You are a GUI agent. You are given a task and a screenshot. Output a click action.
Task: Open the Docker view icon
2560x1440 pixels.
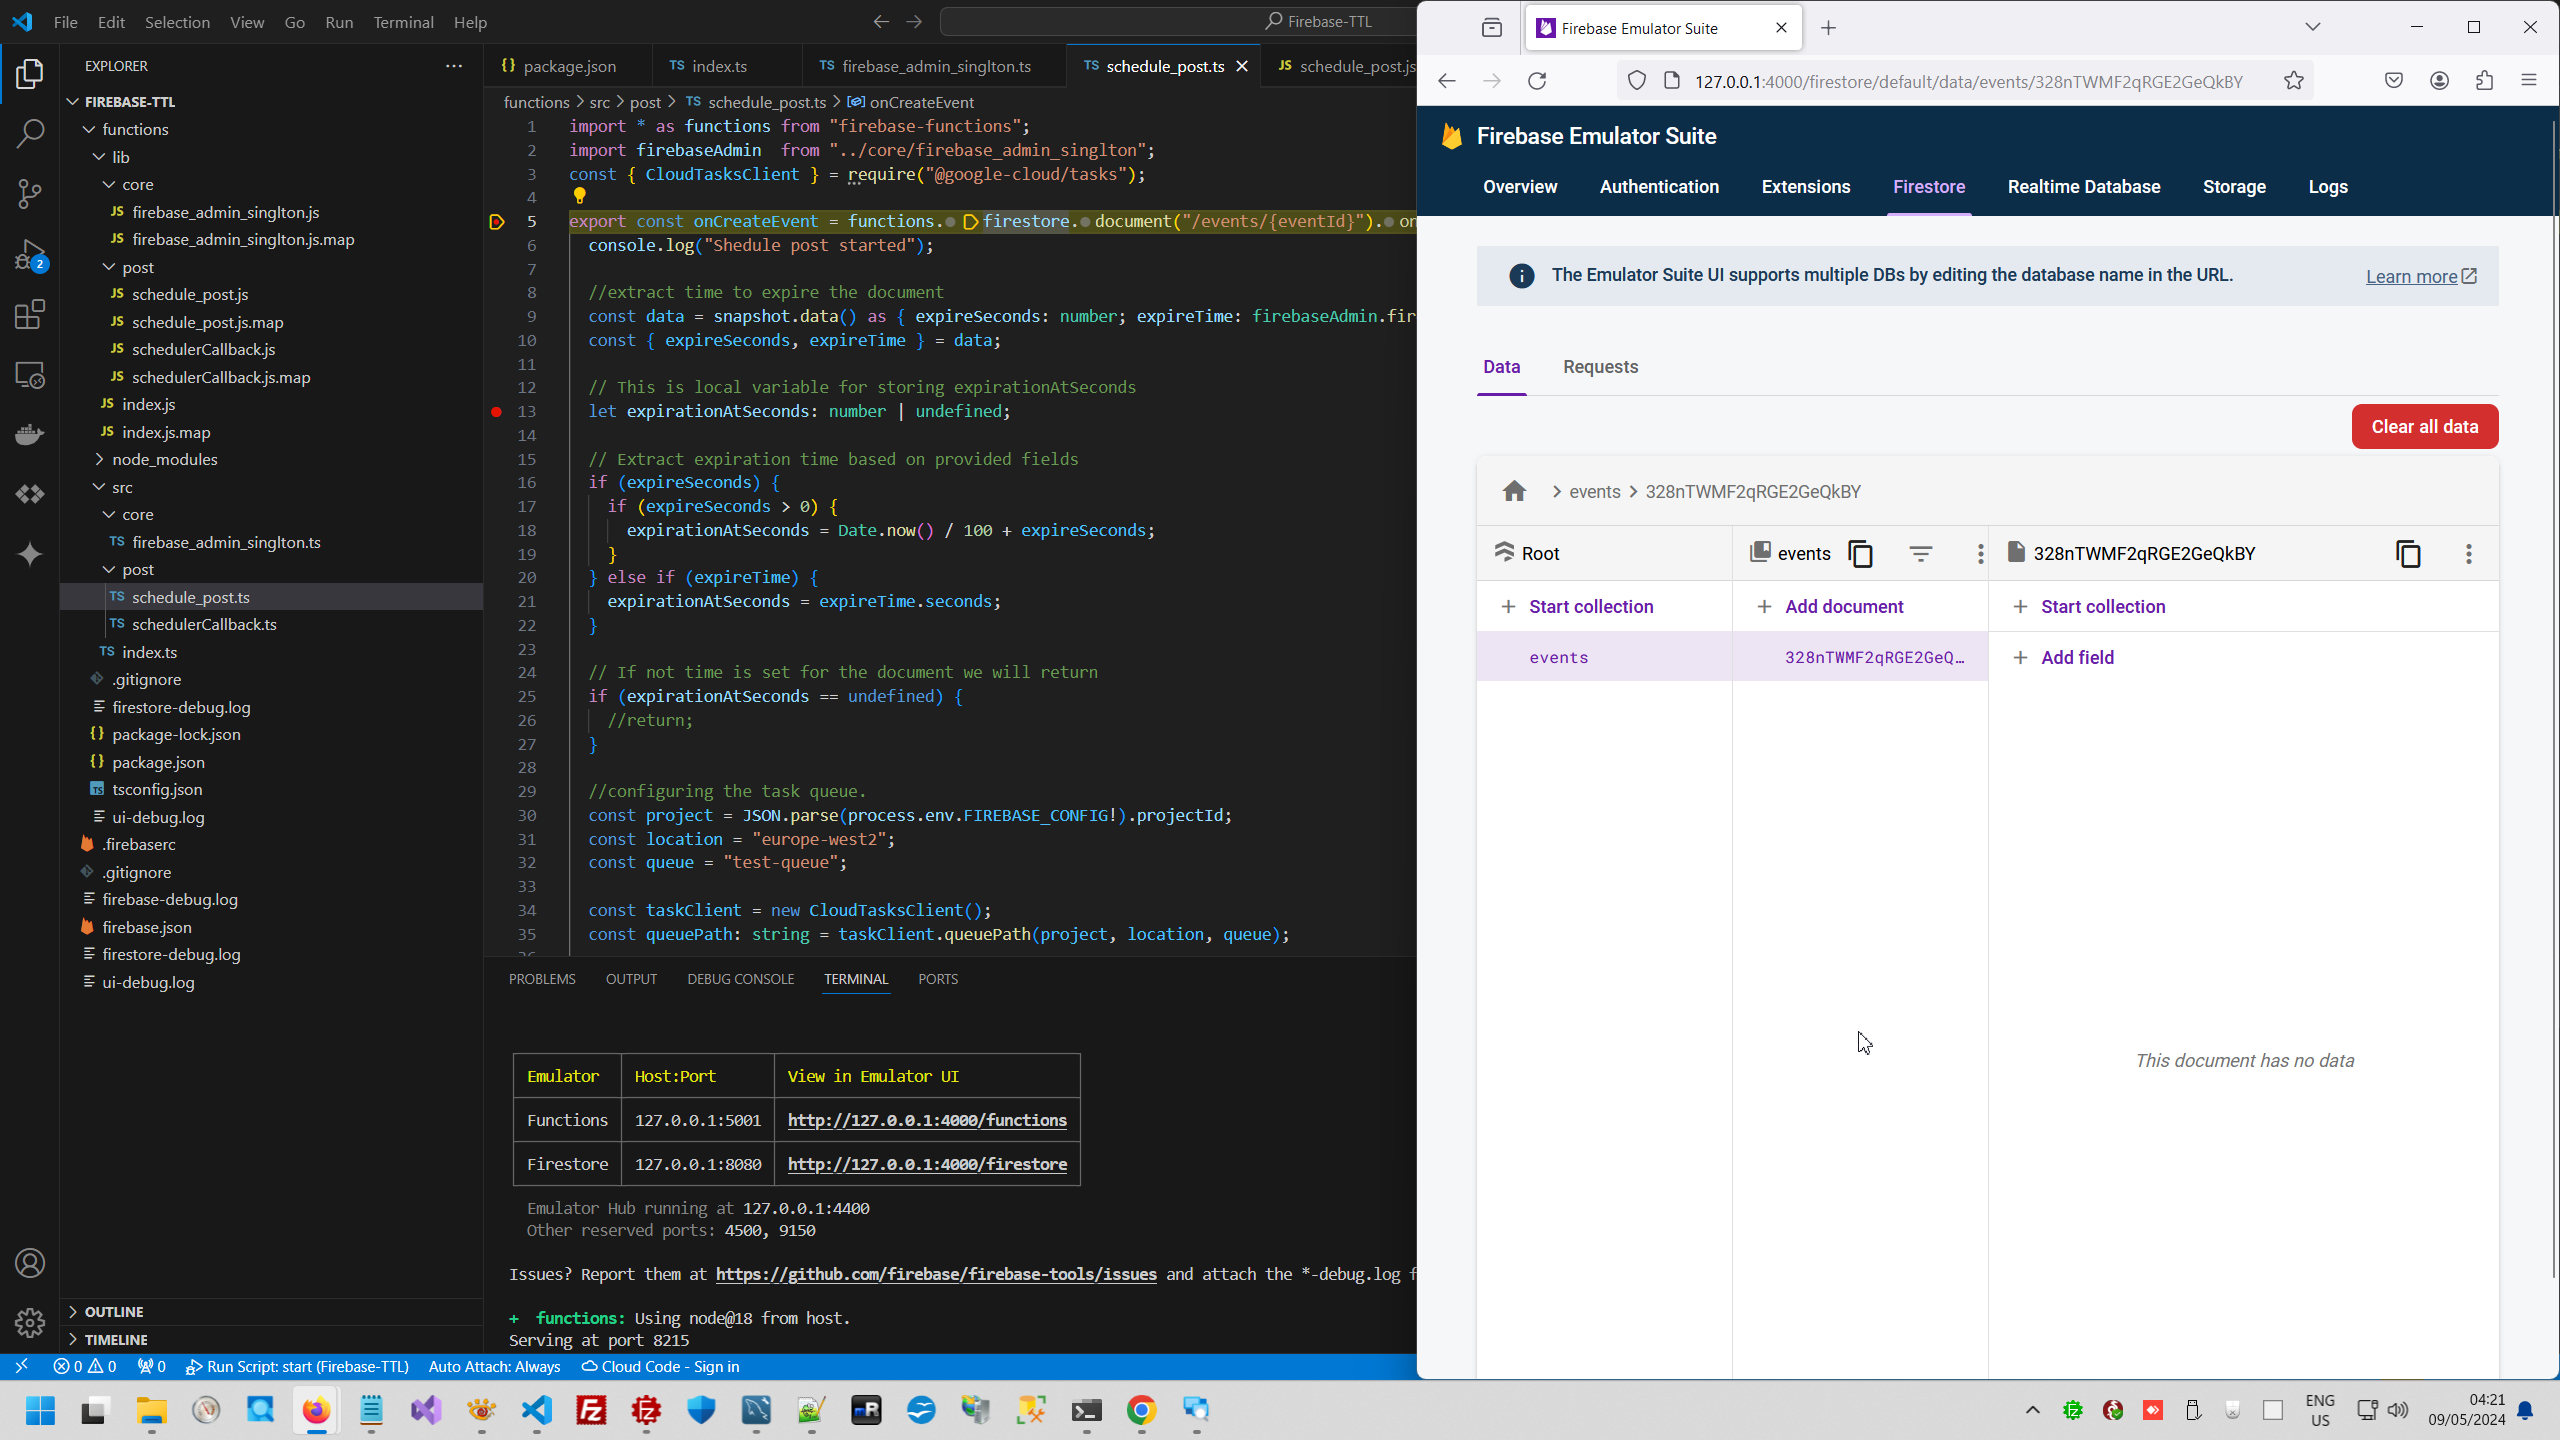(30, 434)
